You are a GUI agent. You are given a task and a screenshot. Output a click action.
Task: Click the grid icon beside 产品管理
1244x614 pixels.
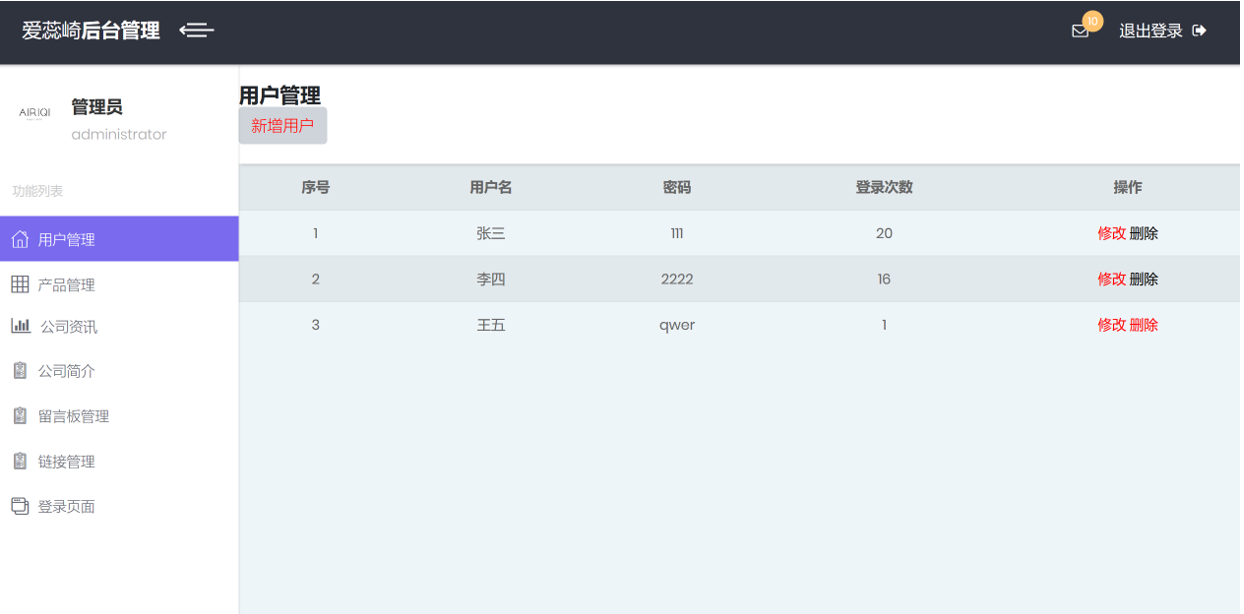click(20, 285)
